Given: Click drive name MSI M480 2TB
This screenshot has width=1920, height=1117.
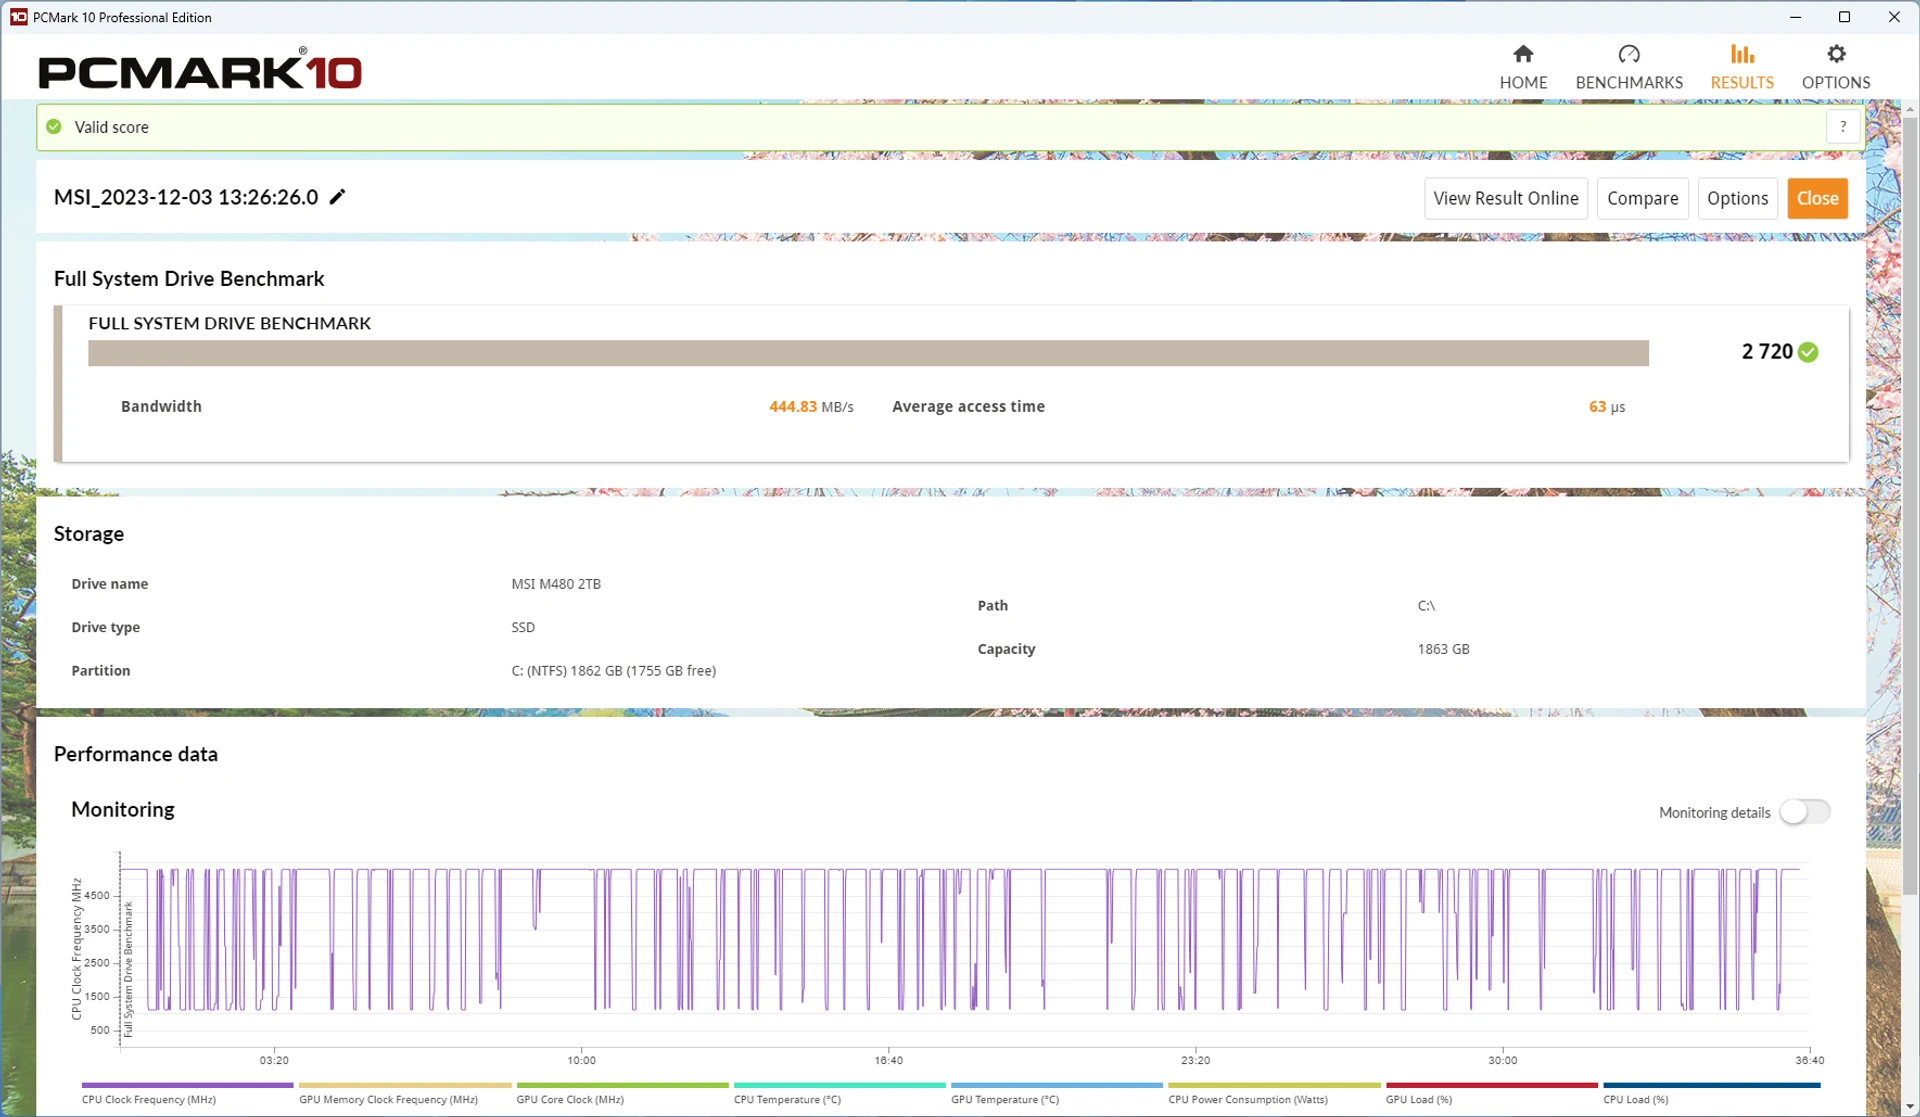Looking at the screenshot, I should point(556,584).
